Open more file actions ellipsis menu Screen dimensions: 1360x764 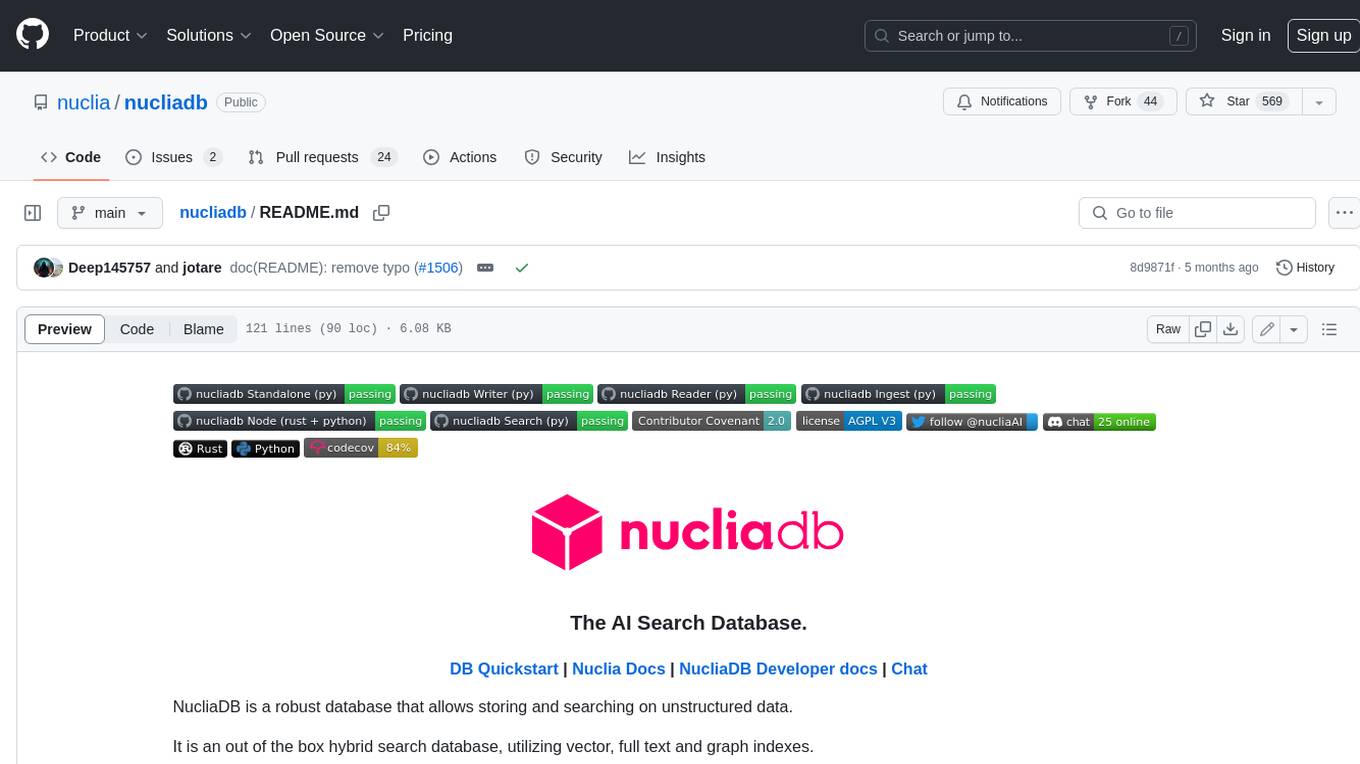tap(1345, 213)
